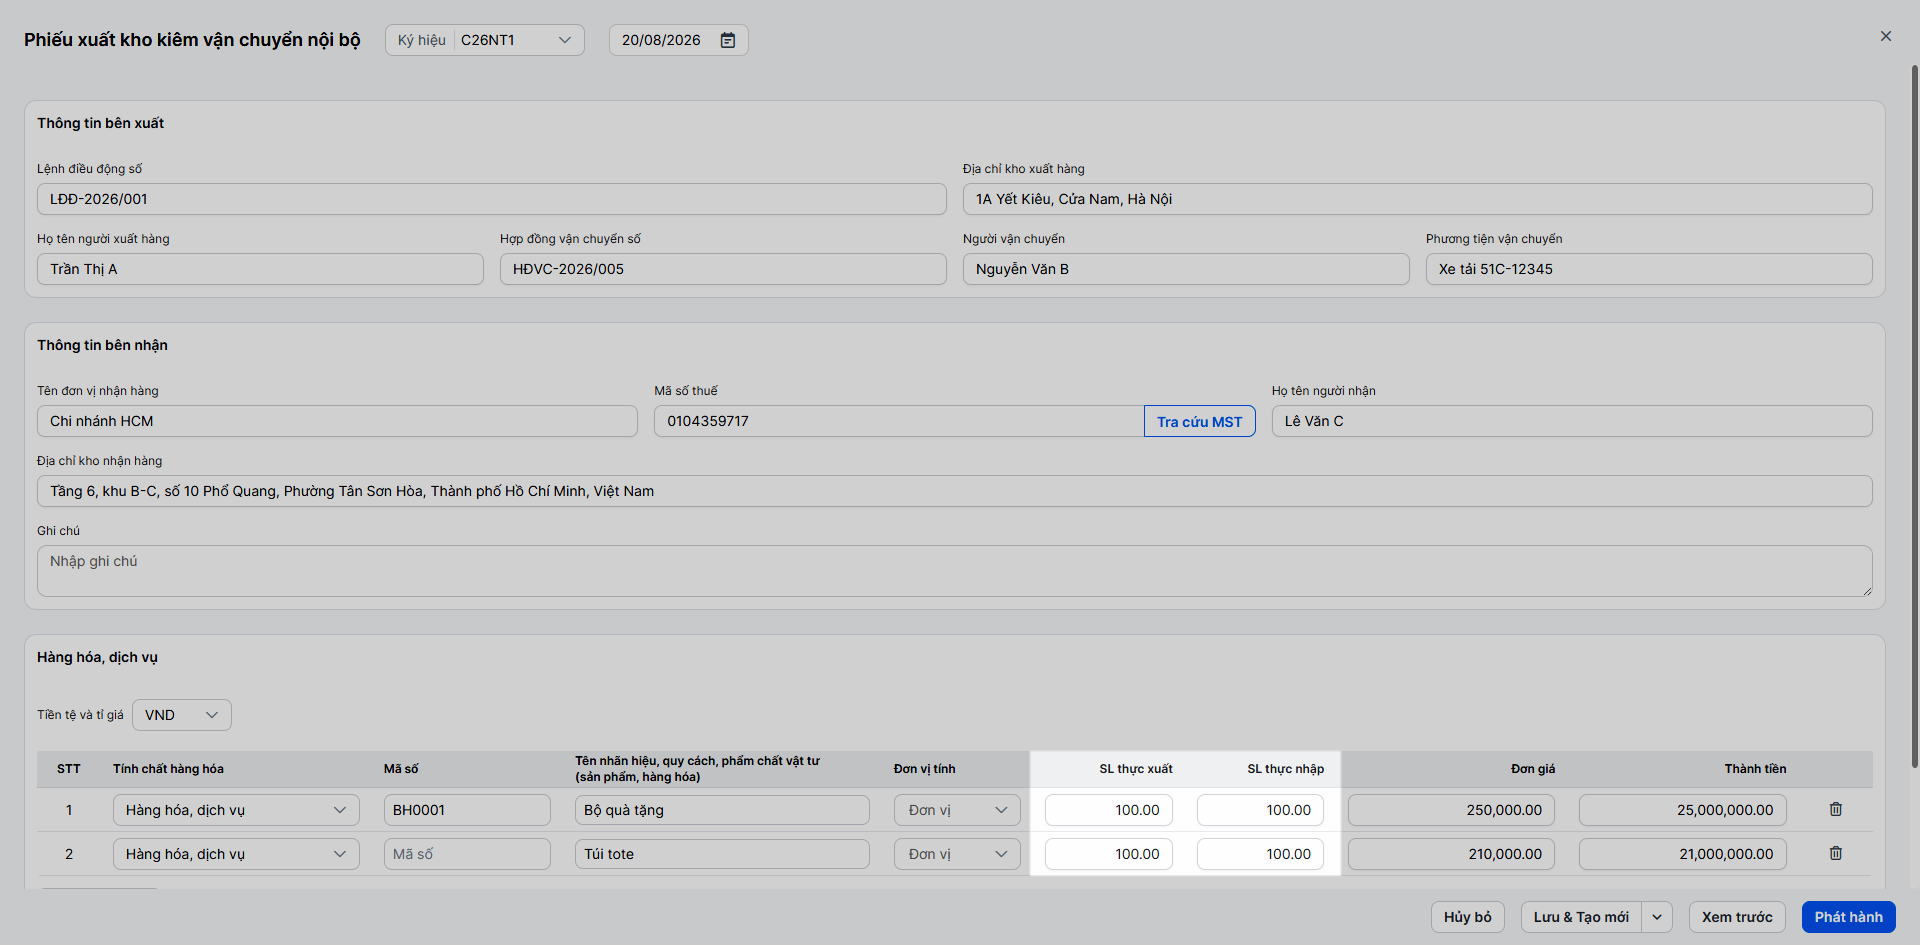This screenshot has height=945, width=1920.
Task: Click the SL thực nhập column header
Action: [1285, 769]
